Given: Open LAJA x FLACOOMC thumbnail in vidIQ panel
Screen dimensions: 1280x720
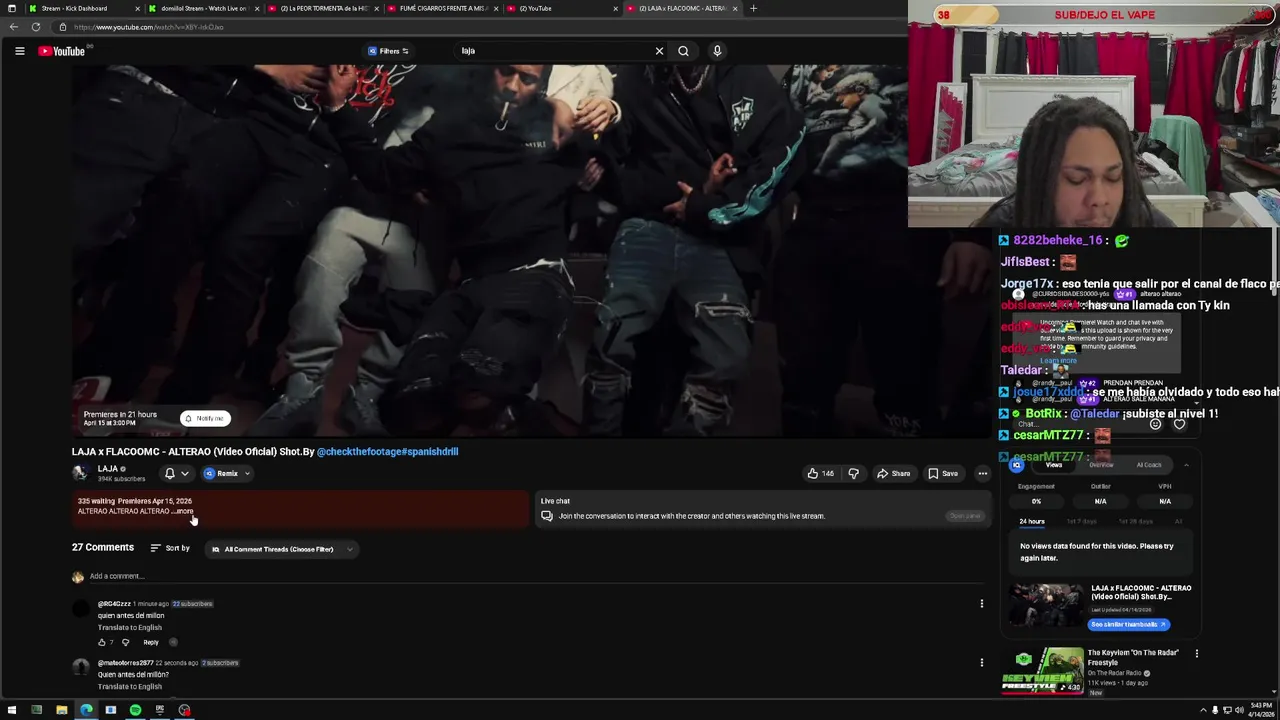Looking at the screenshot, I should (x=1045, y=605).
